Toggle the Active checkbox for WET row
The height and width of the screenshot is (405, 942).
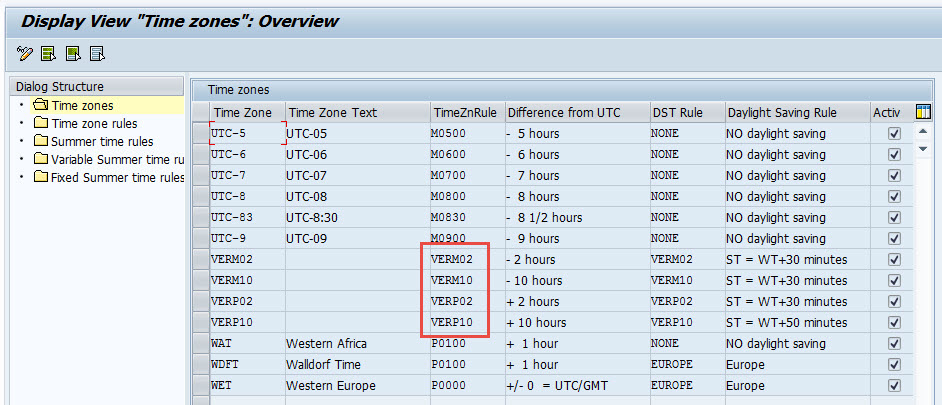(894, 386)
